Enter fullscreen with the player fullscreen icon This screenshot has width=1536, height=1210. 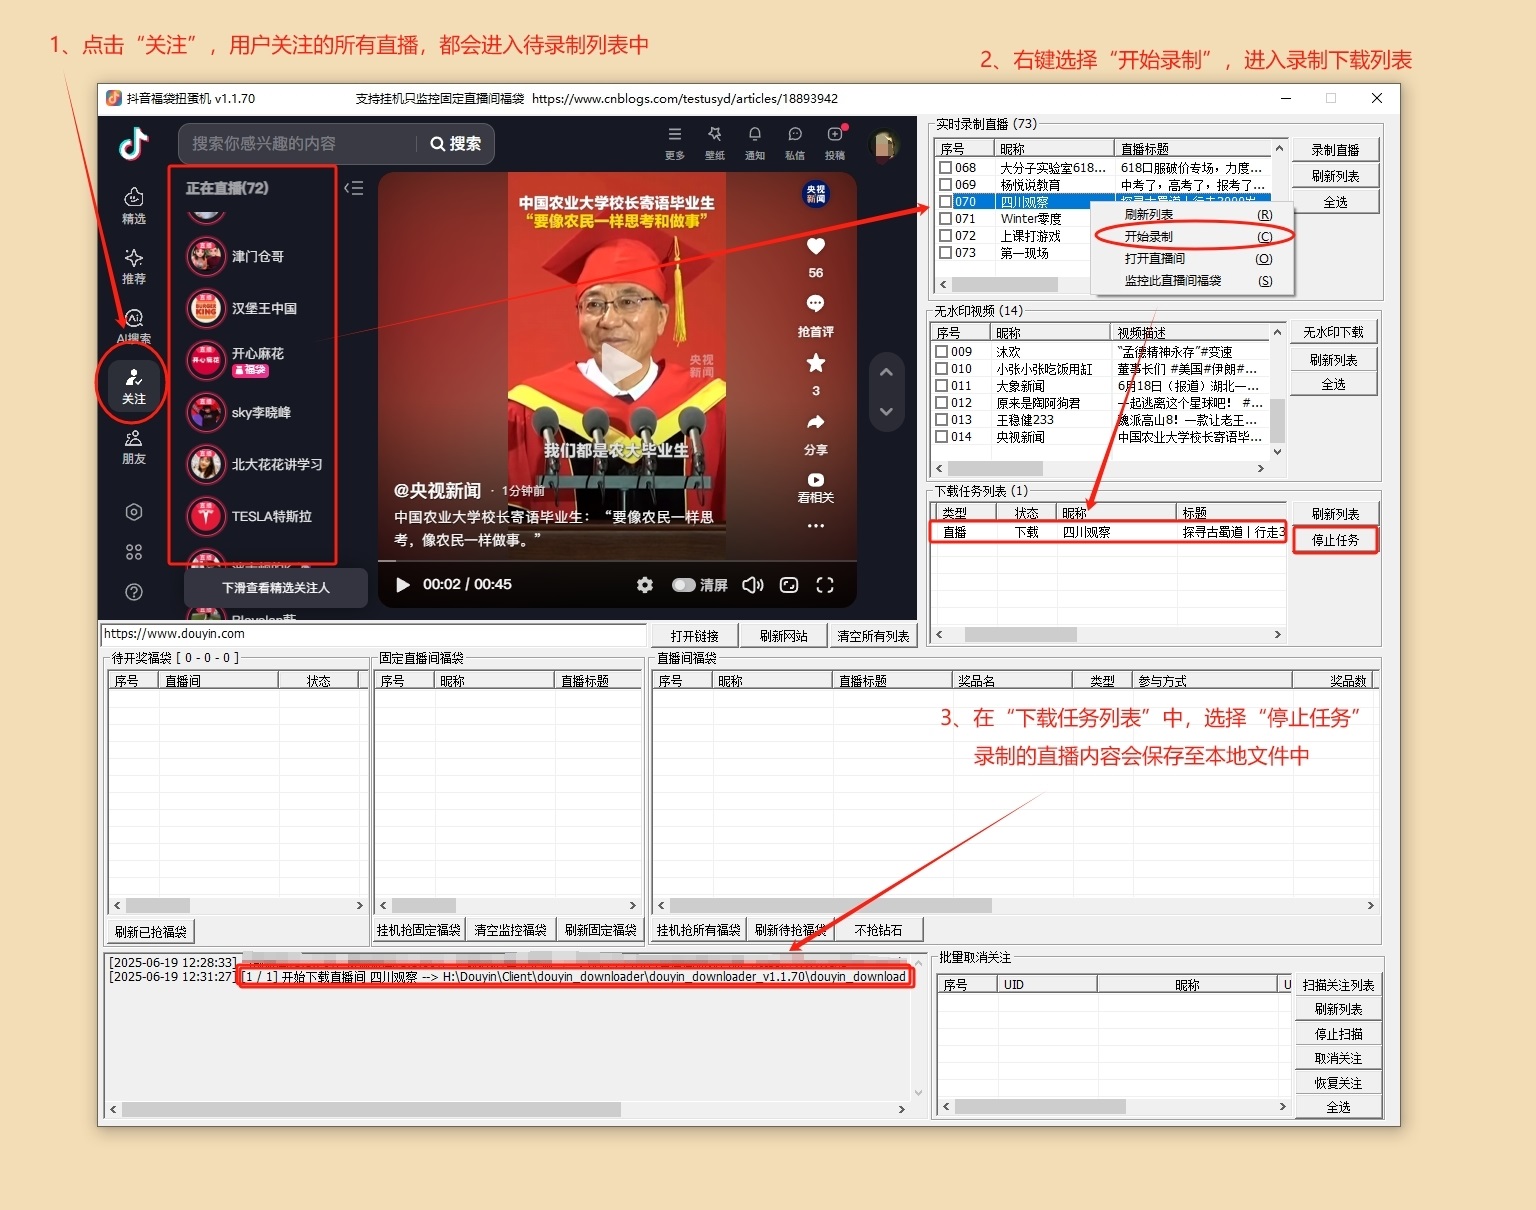825,585
